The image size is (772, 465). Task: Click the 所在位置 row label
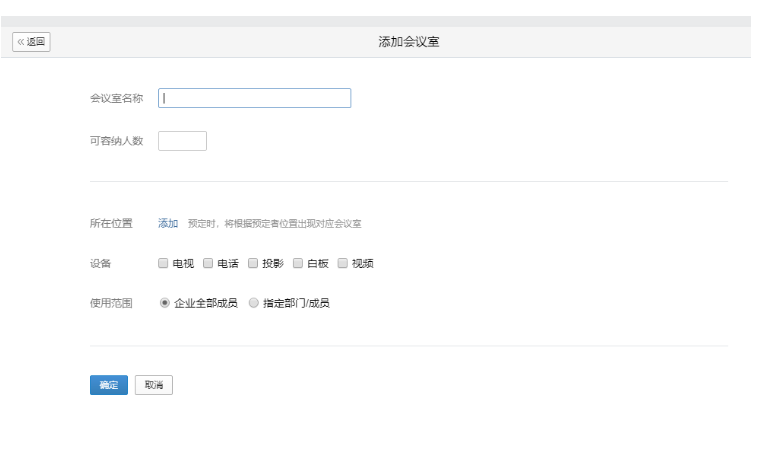point(111,223)
